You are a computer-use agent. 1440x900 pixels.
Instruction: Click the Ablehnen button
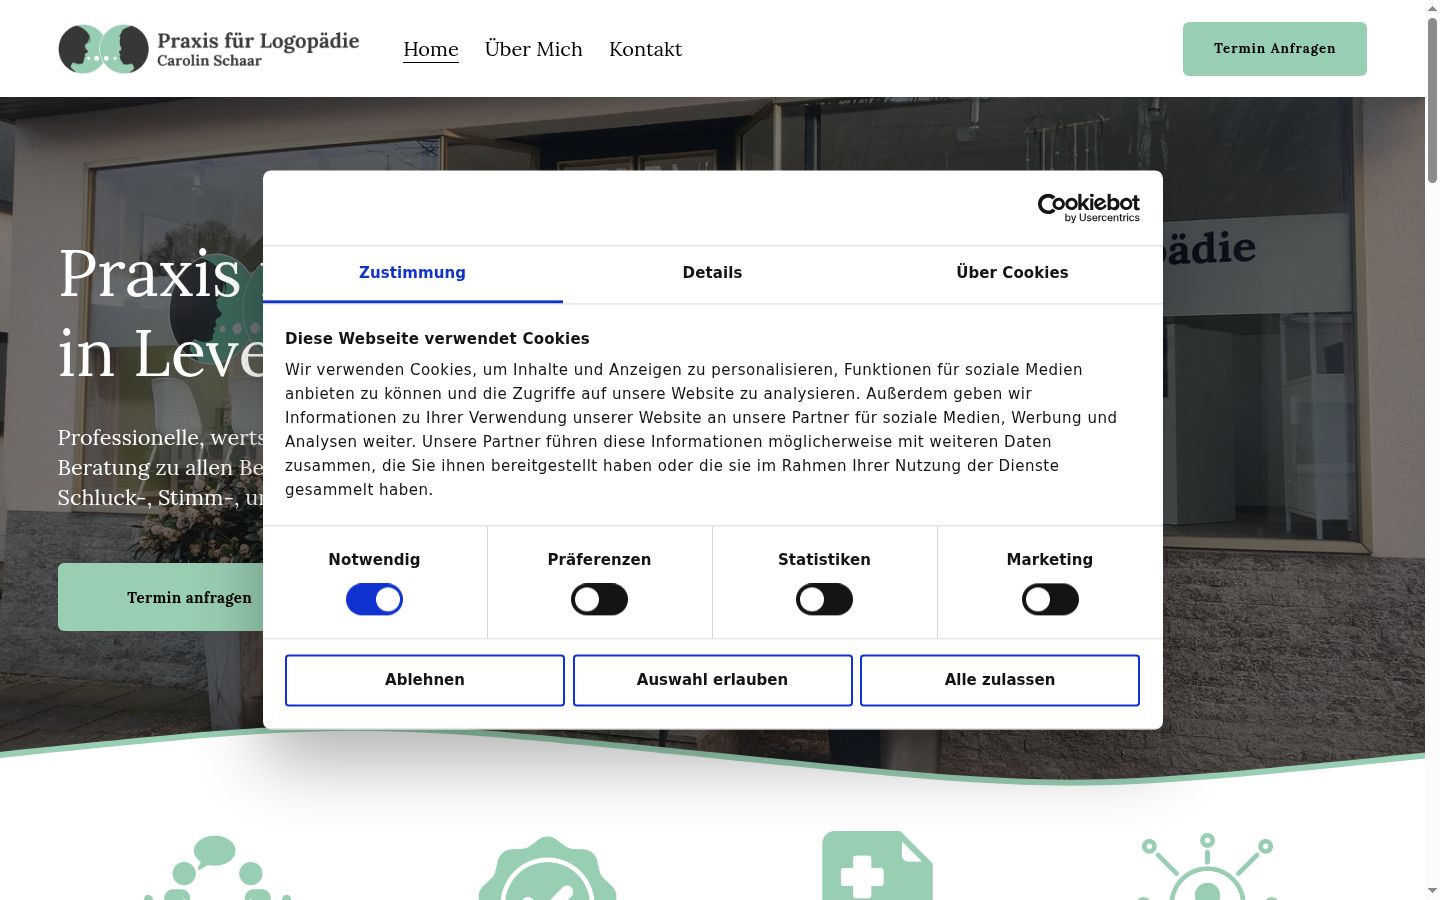(x=425, y=680)
